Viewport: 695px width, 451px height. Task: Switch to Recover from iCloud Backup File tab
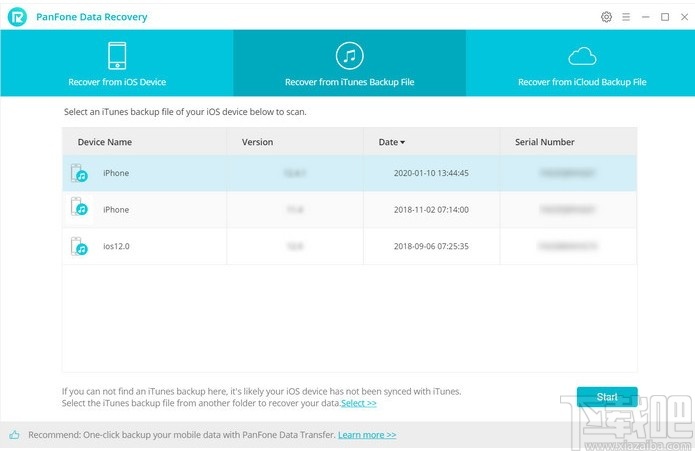[582, 63]
